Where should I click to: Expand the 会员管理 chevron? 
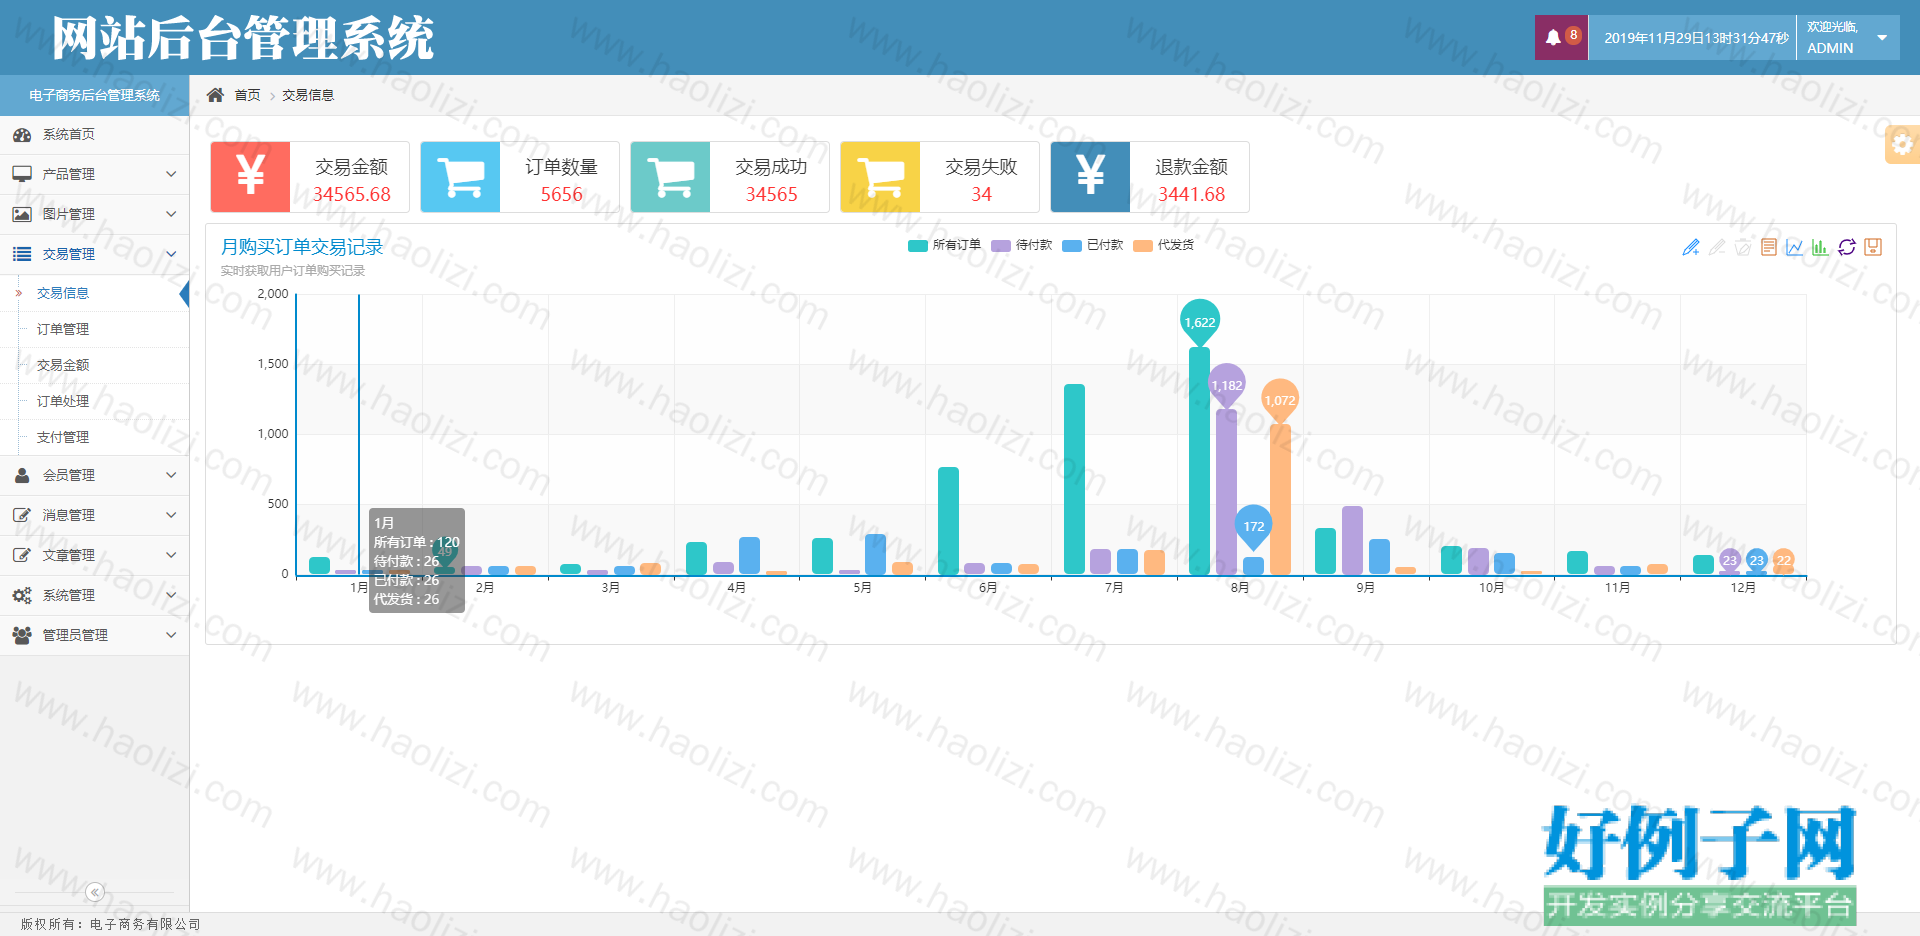(171, 475)
